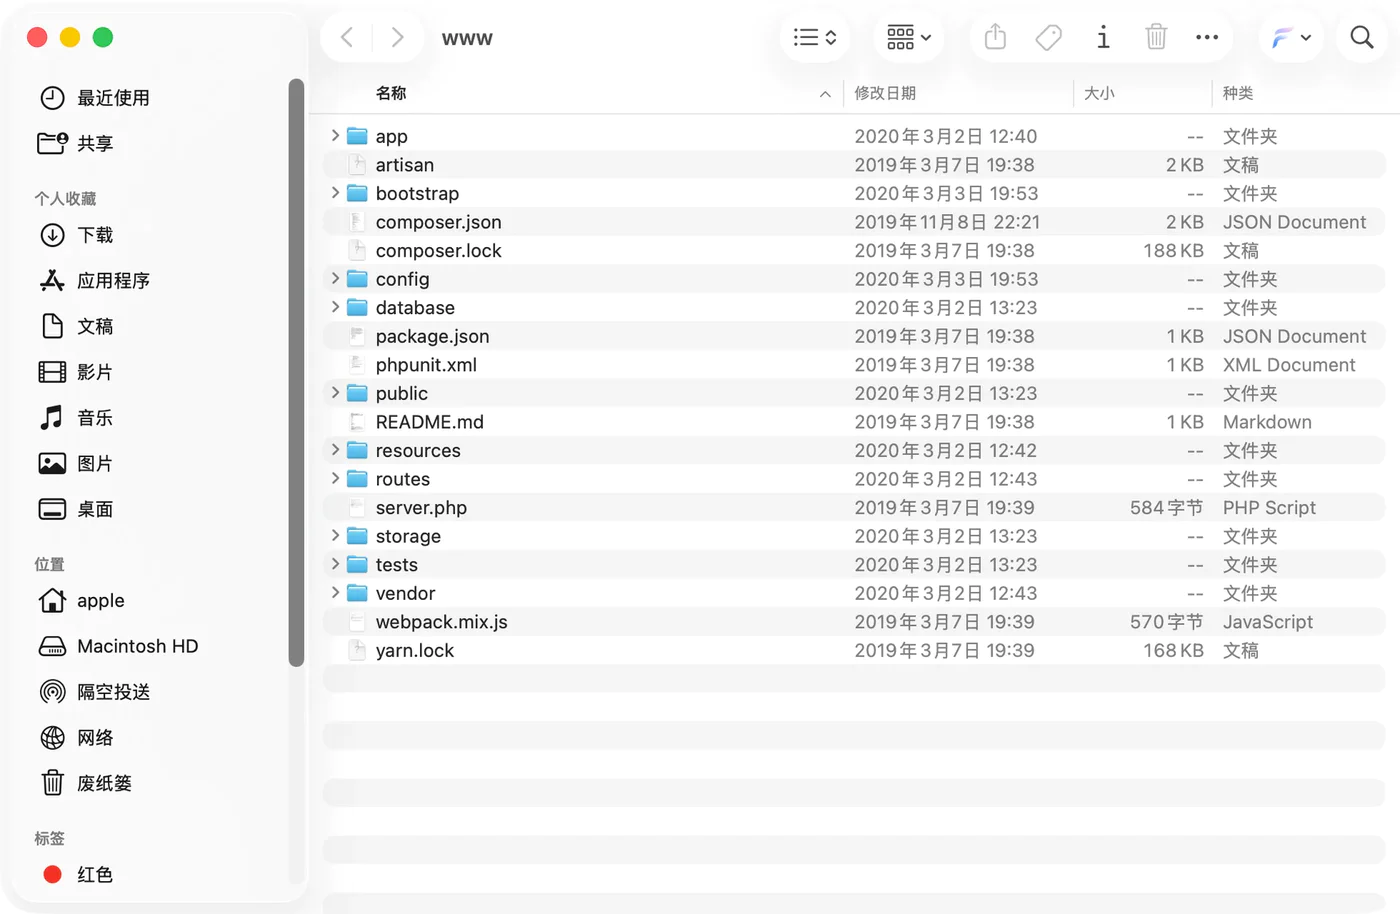Open 图片 in the sidebar
Viewport: 1400px width, 914px height.
coord(76,464)
